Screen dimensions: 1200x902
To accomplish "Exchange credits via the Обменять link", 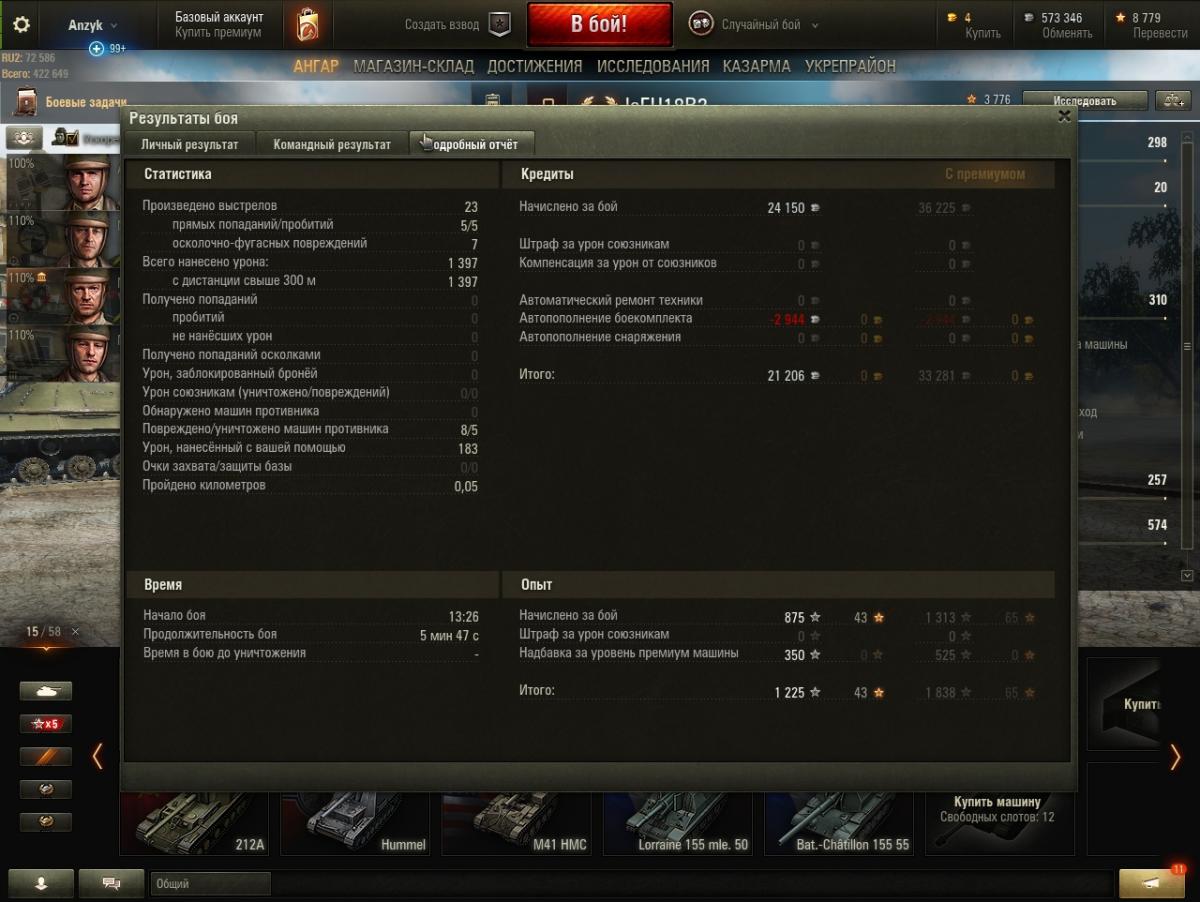I will point(1066,33).
